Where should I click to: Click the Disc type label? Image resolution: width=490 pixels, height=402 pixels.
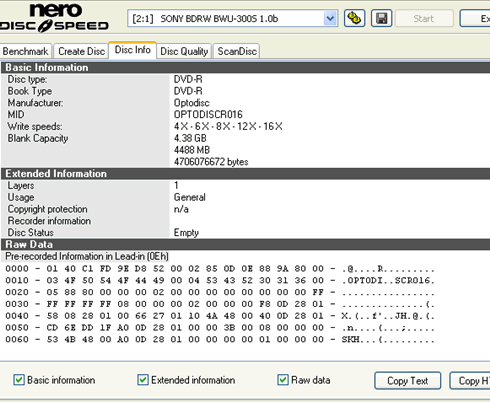point(27,79)
